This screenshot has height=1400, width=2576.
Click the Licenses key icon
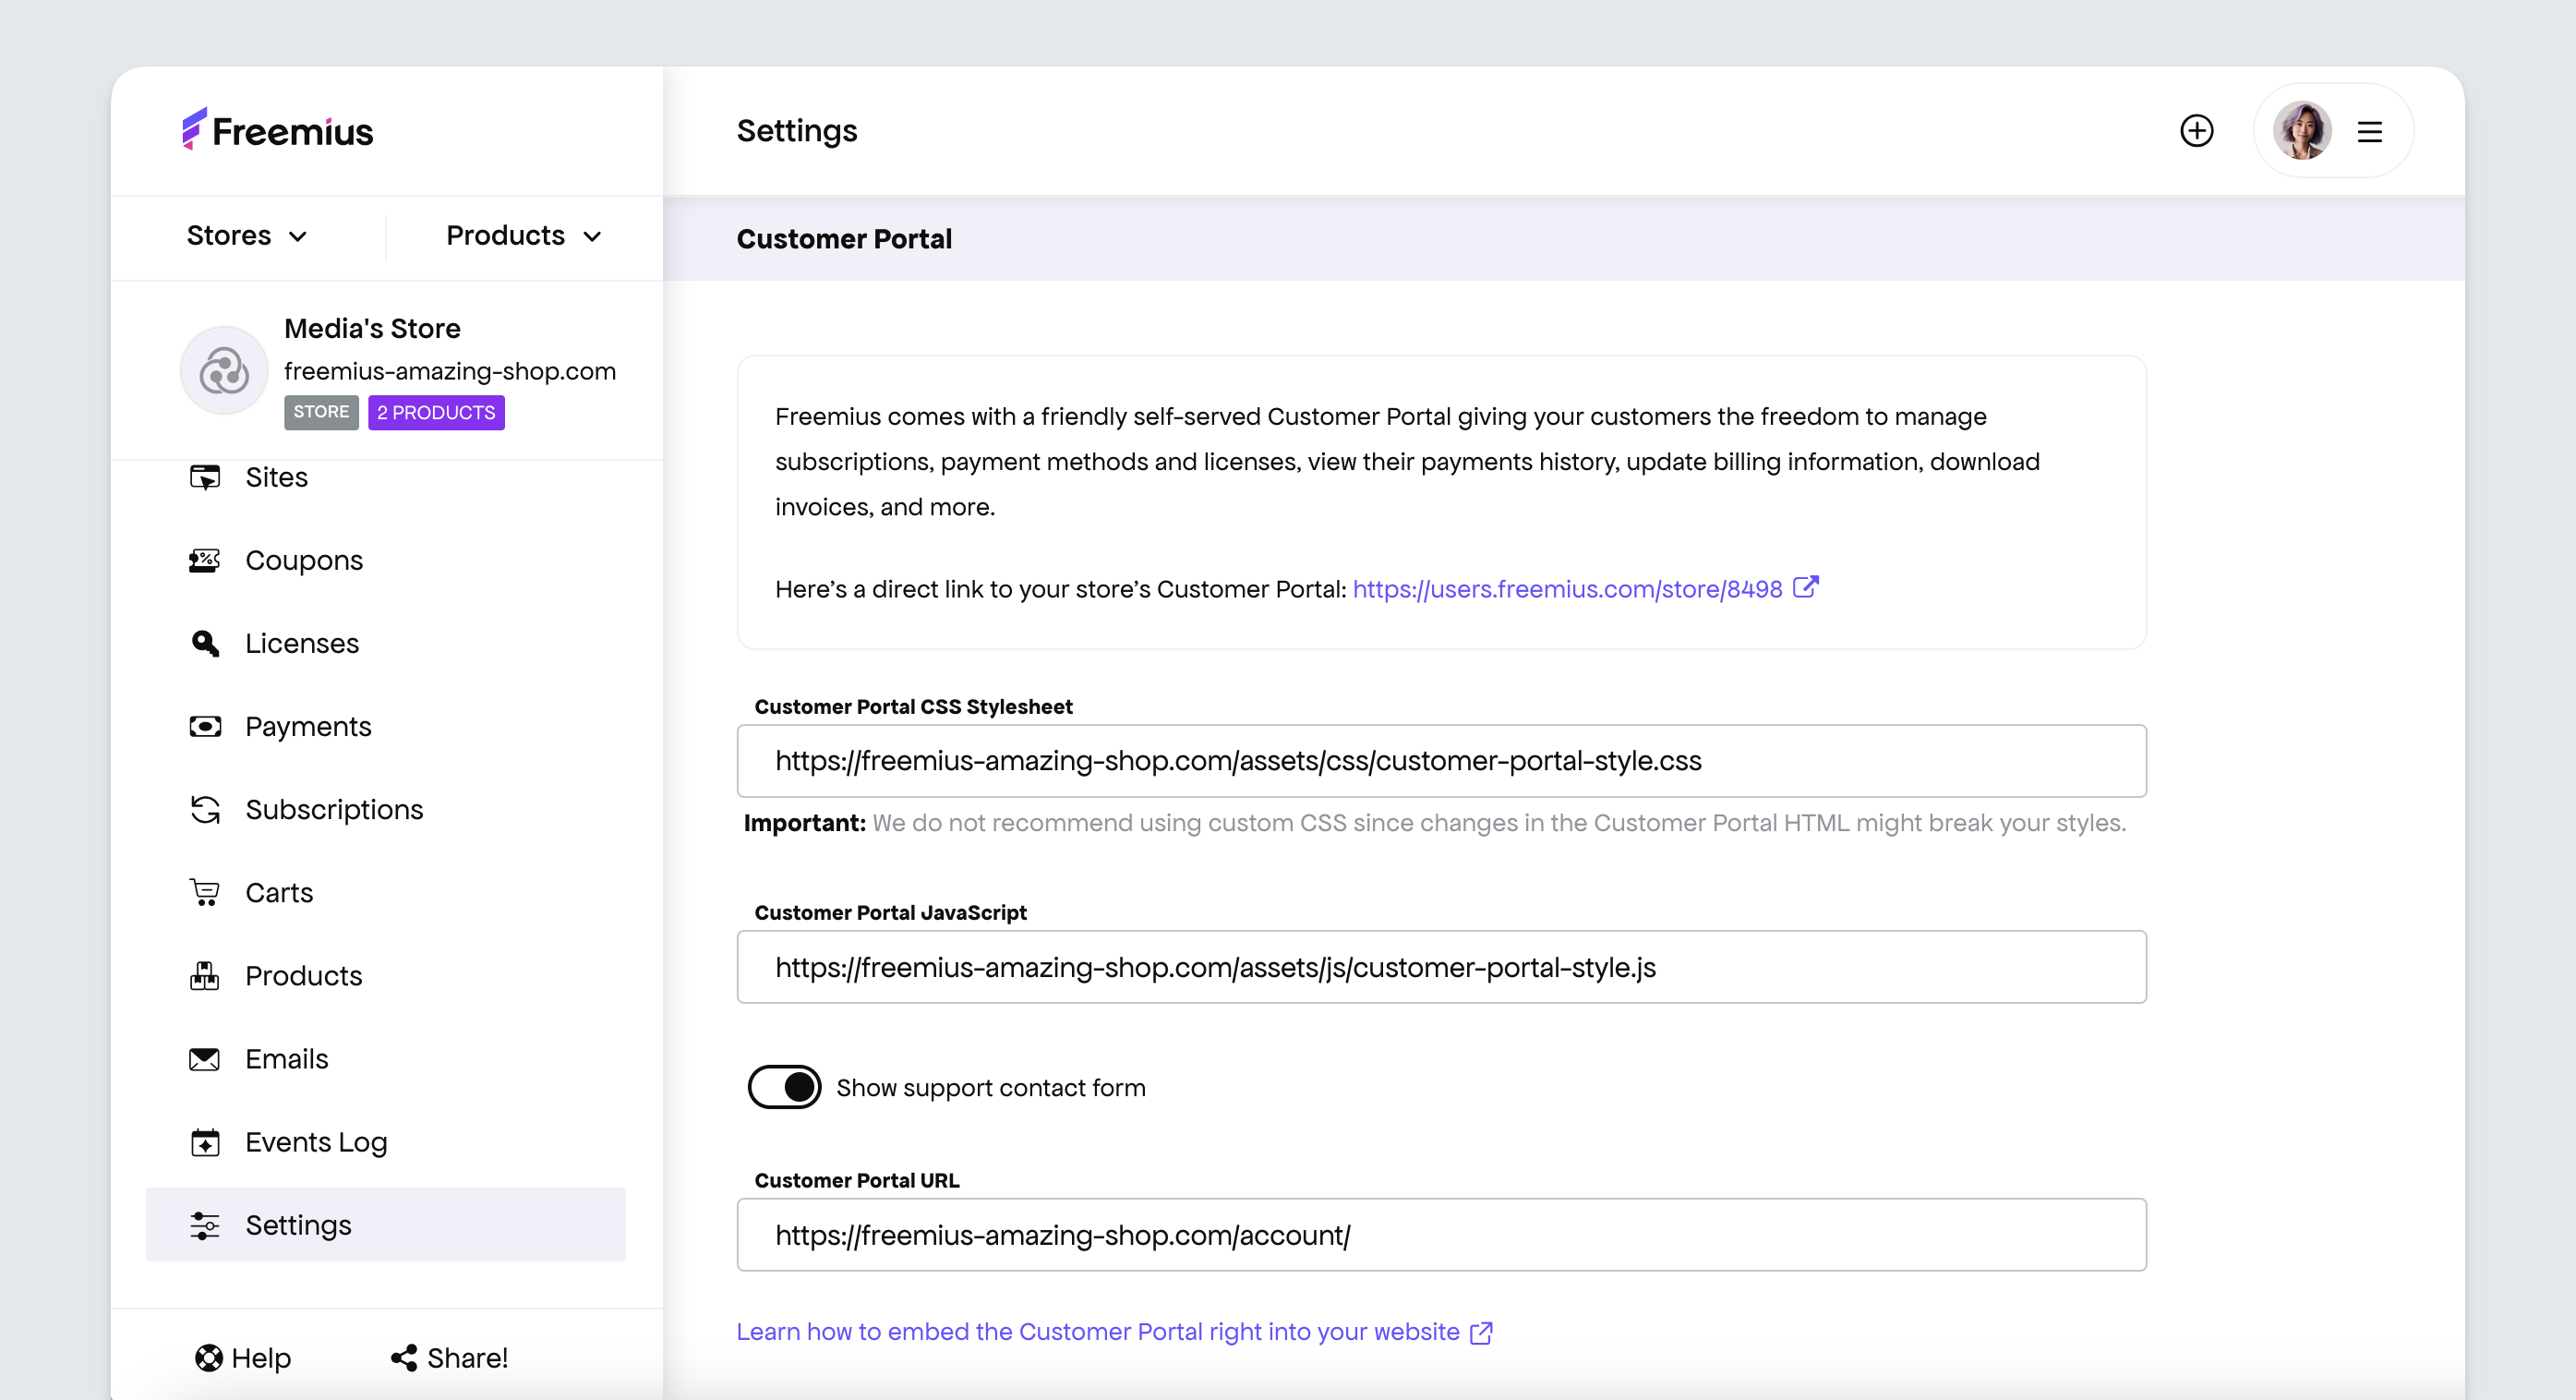205,643
